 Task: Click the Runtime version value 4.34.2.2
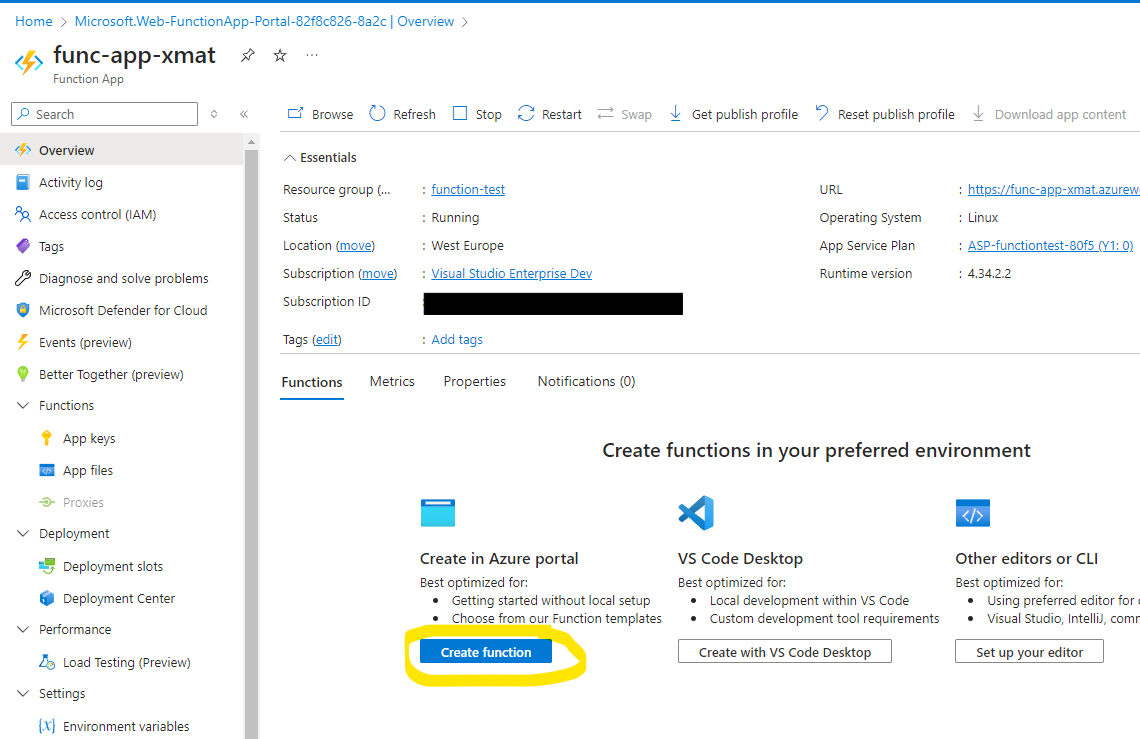tap(989, 273)
